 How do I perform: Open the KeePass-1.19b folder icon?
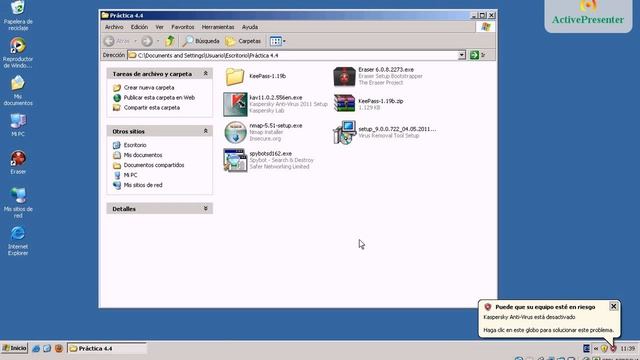click(x=235, y=76)
